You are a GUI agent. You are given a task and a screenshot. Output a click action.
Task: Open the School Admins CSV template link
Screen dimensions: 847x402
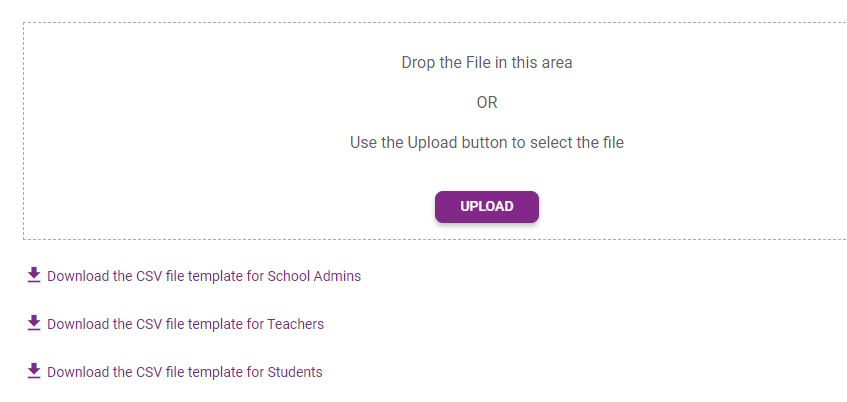(204, 276)
